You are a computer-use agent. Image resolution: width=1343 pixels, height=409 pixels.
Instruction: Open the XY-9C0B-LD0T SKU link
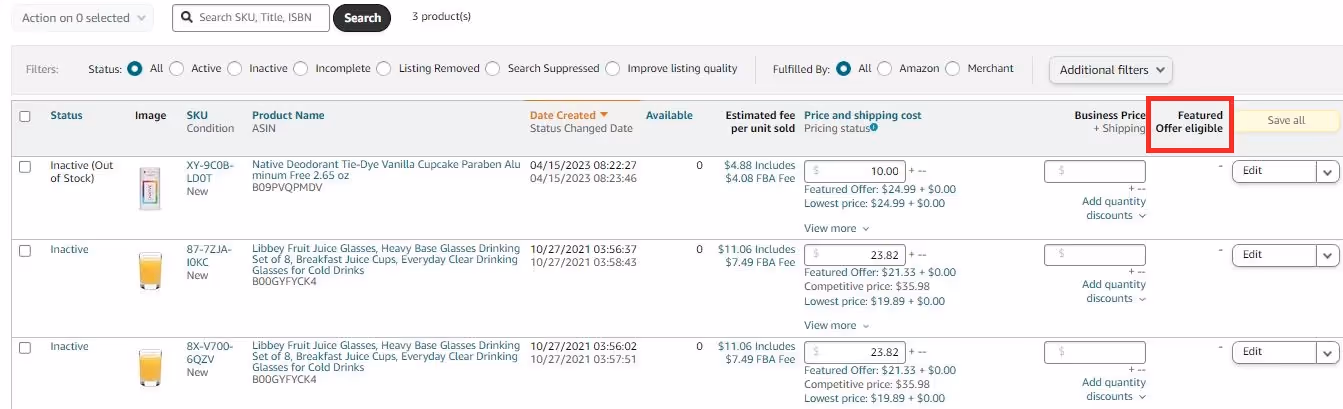(x=210, y=171)
